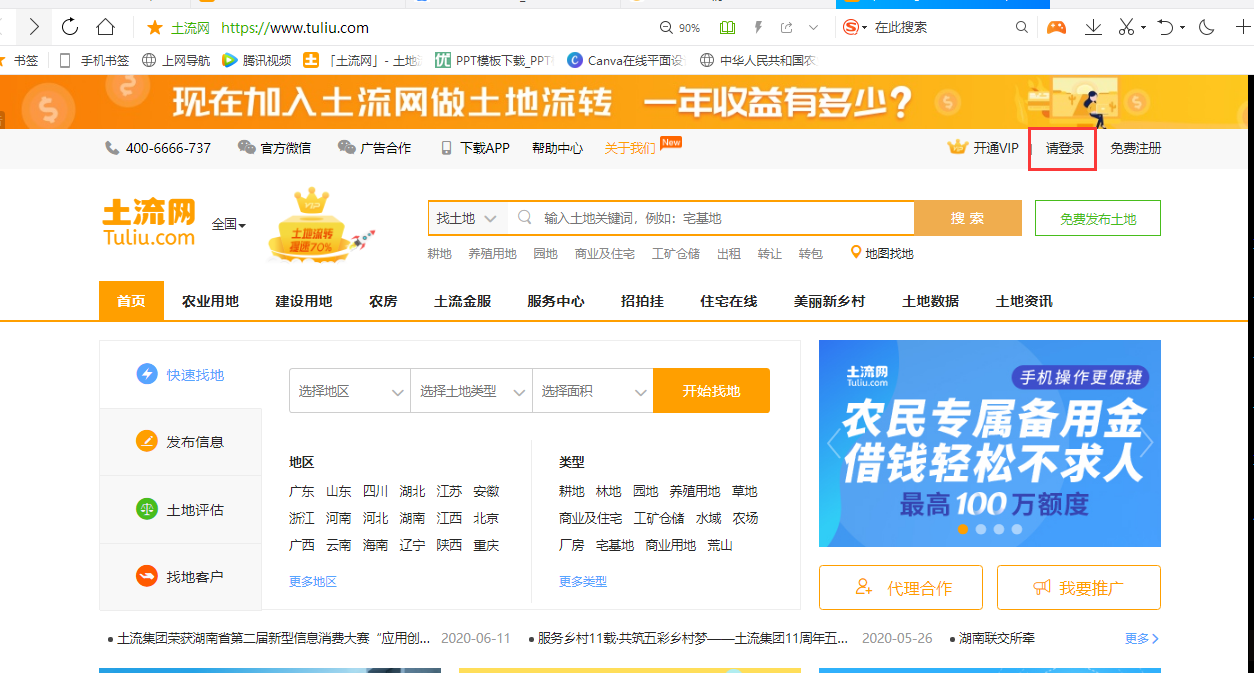Select the 农业用地 navigation tab
This screenshot has width=1254, height=673.
[x=210, y=301]
